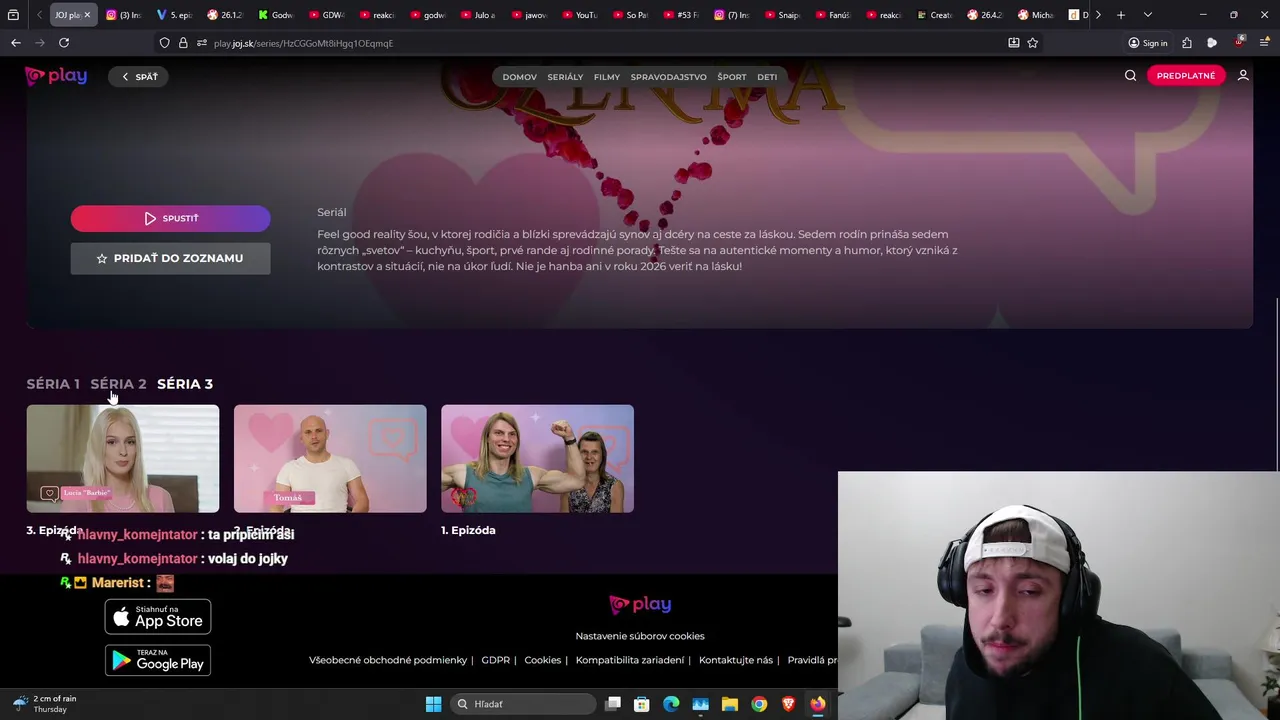Open episode 2 thumbnail with Tomáš
The height and width of the screenshot is (720, 1280).
click(x=330, y=459)
